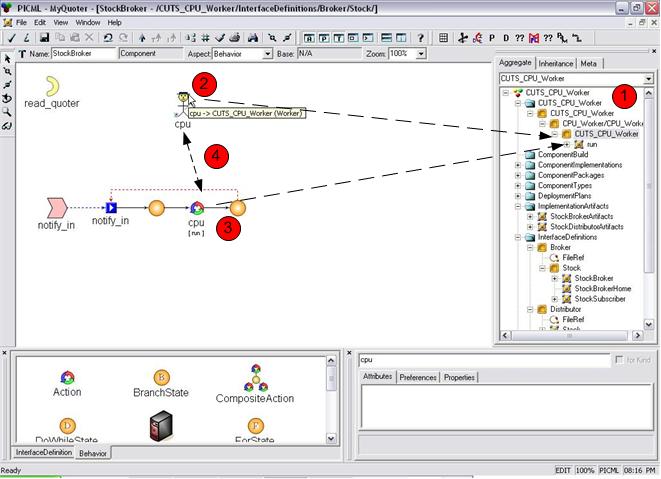This screenshot has width=661, height=479.
Task: Open the Zoom 100% dropdown
Action: pyautogui.click(x=405, y=53)
